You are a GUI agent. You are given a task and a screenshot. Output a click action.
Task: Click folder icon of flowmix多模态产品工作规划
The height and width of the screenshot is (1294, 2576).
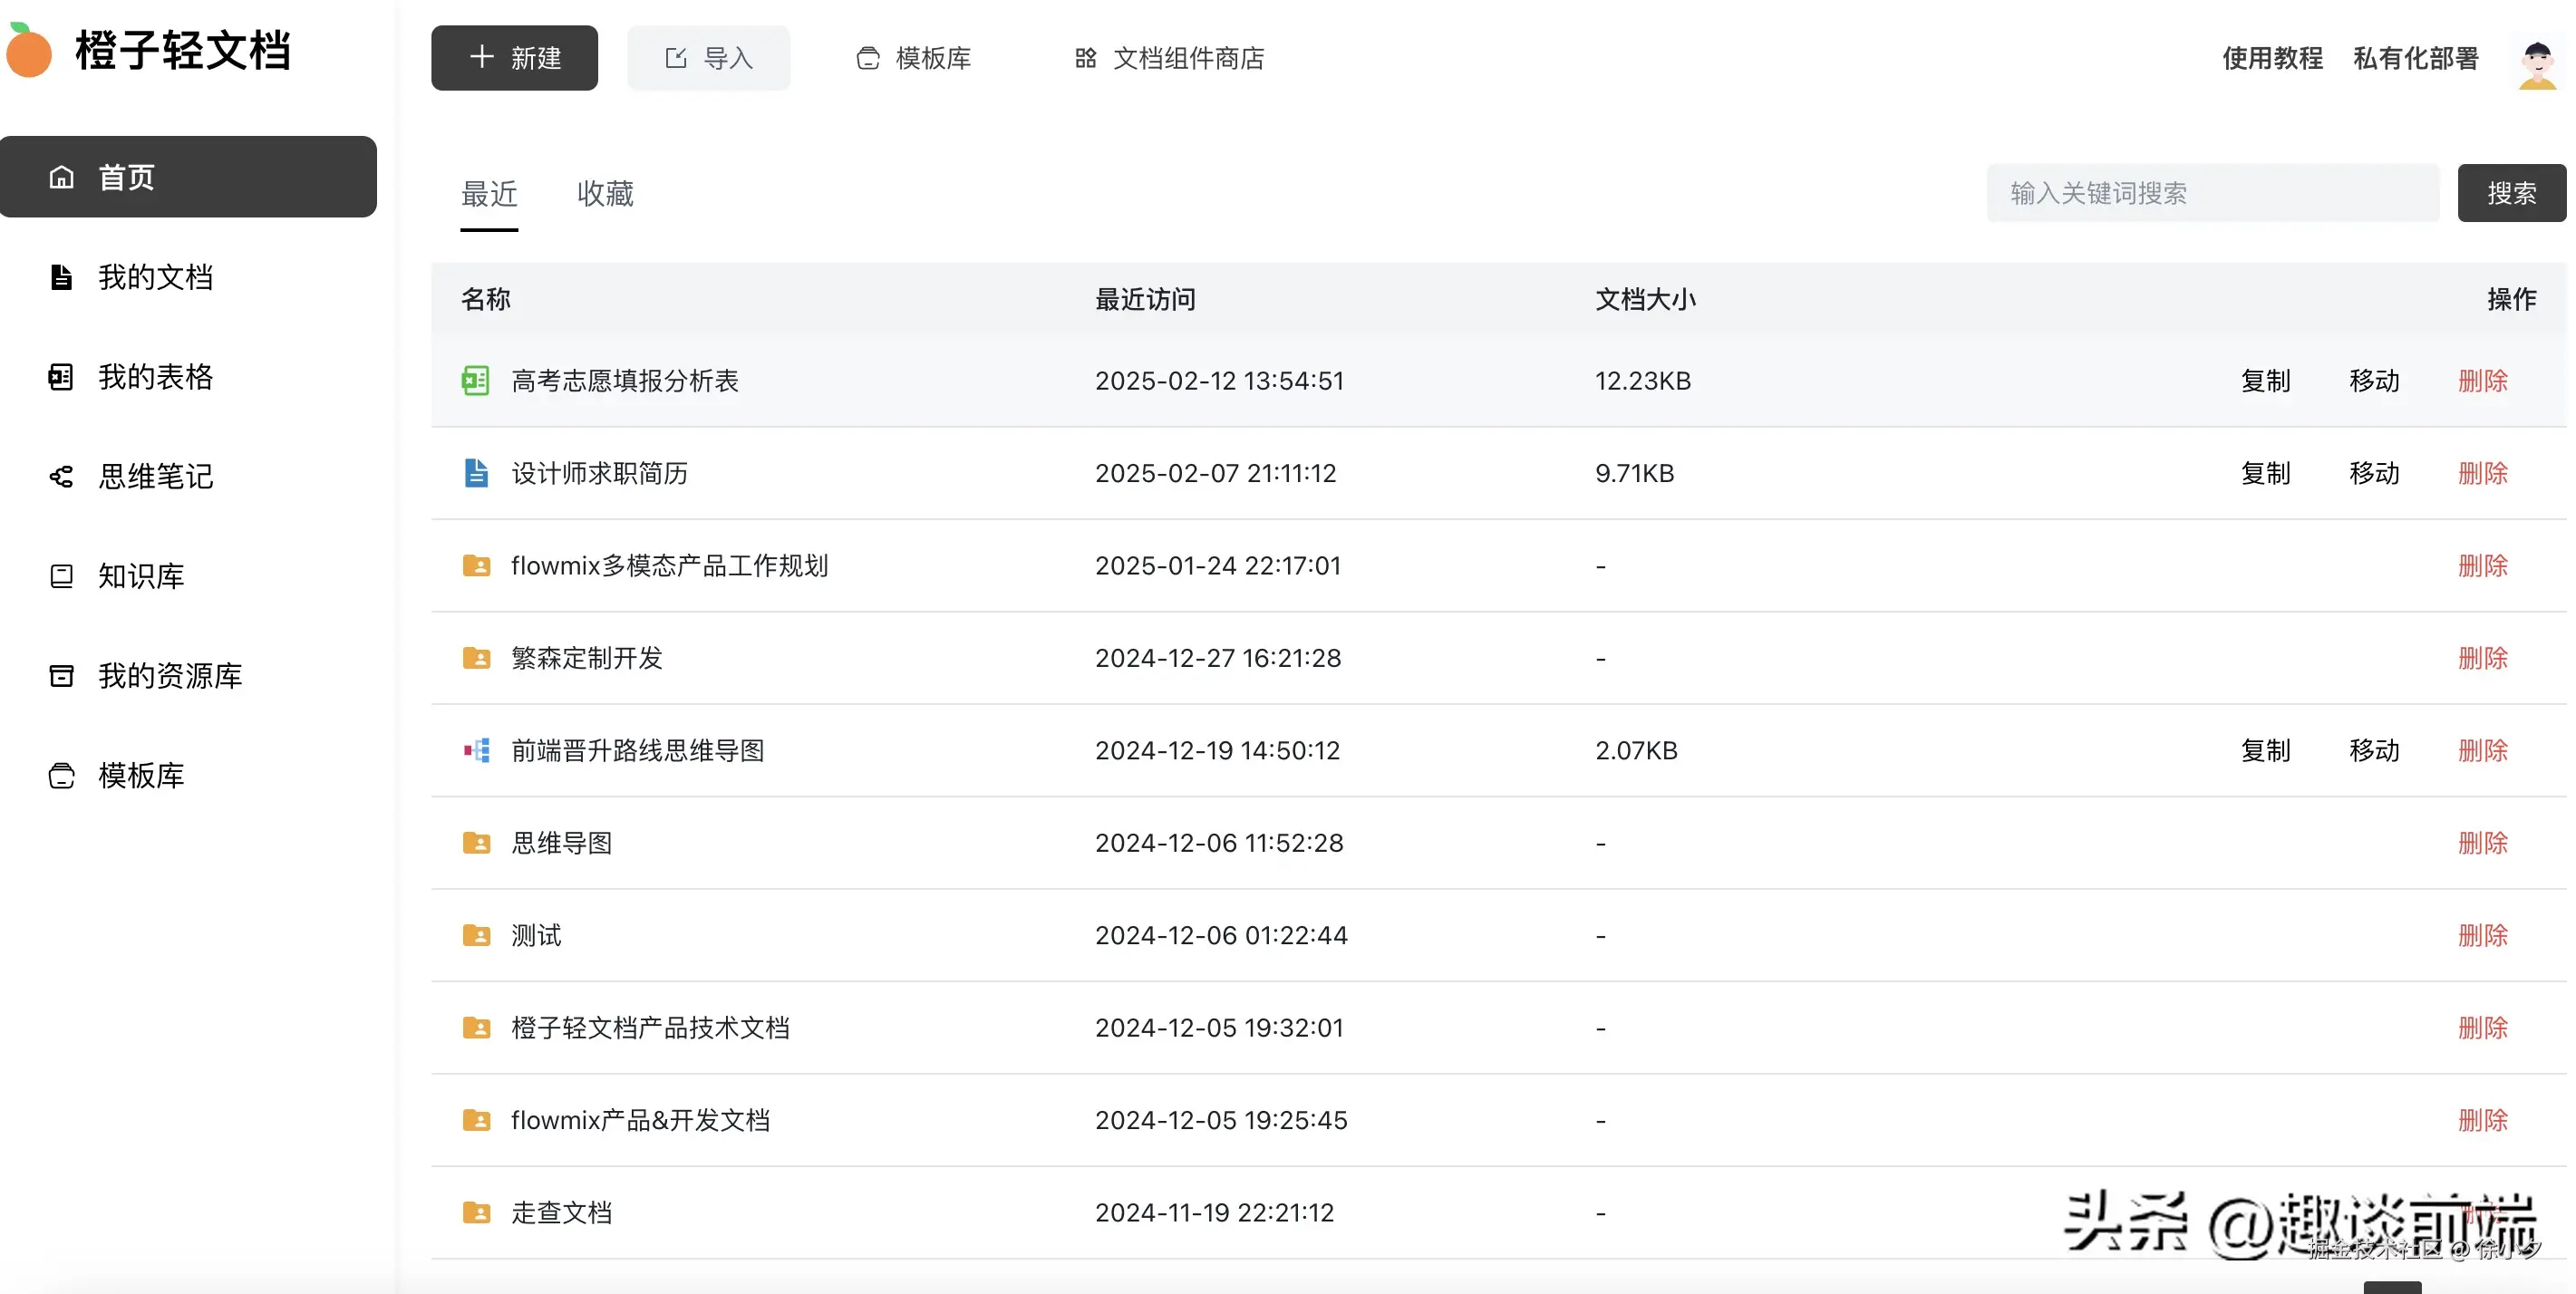point(477,566)
